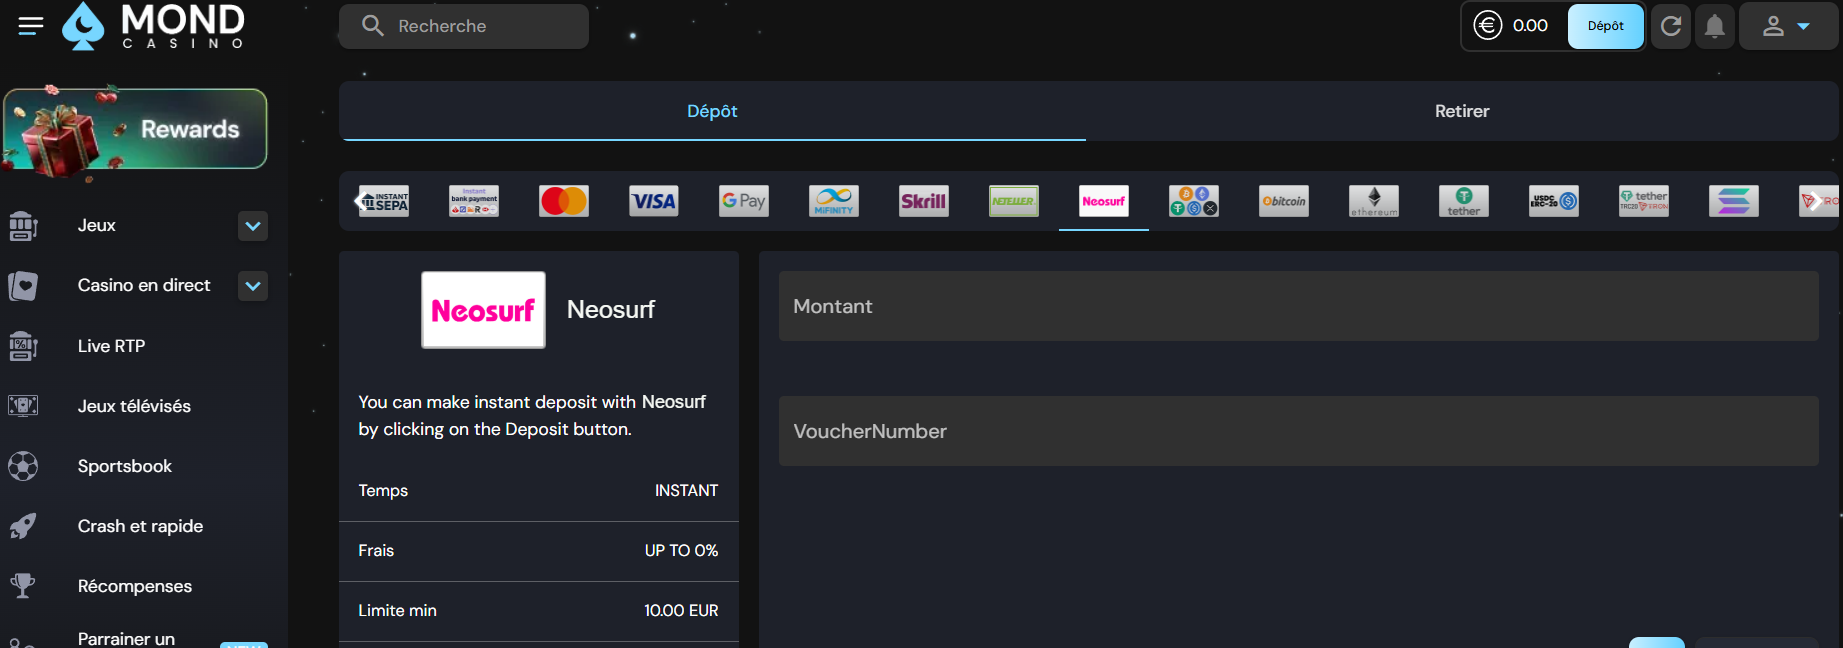Open Crash et rapide games
1843x648 pixels.
pos(140,526)
